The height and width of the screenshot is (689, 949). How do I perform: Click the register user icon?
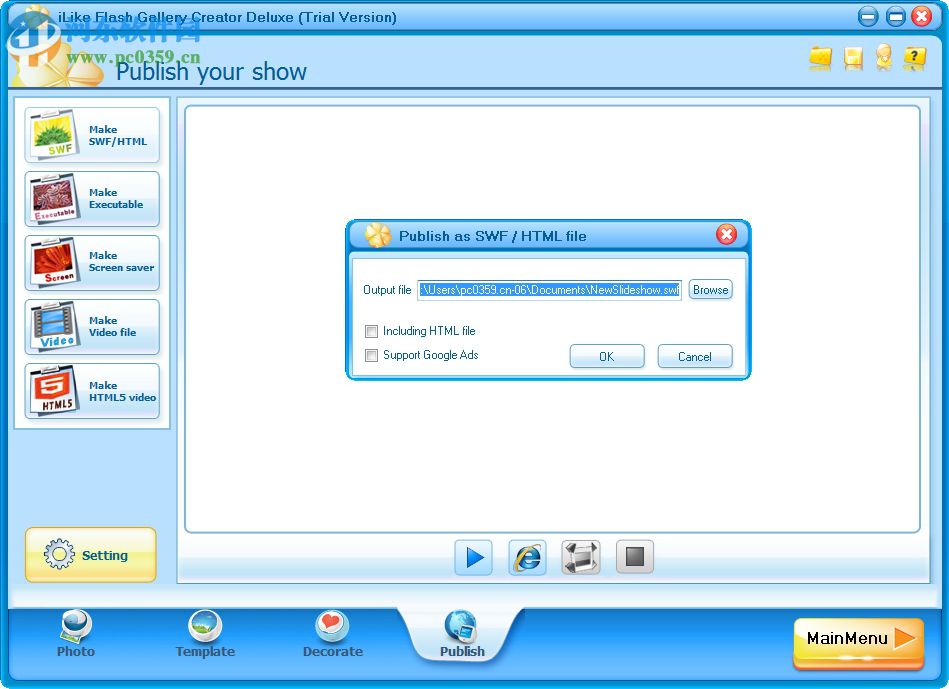point(883,58)
